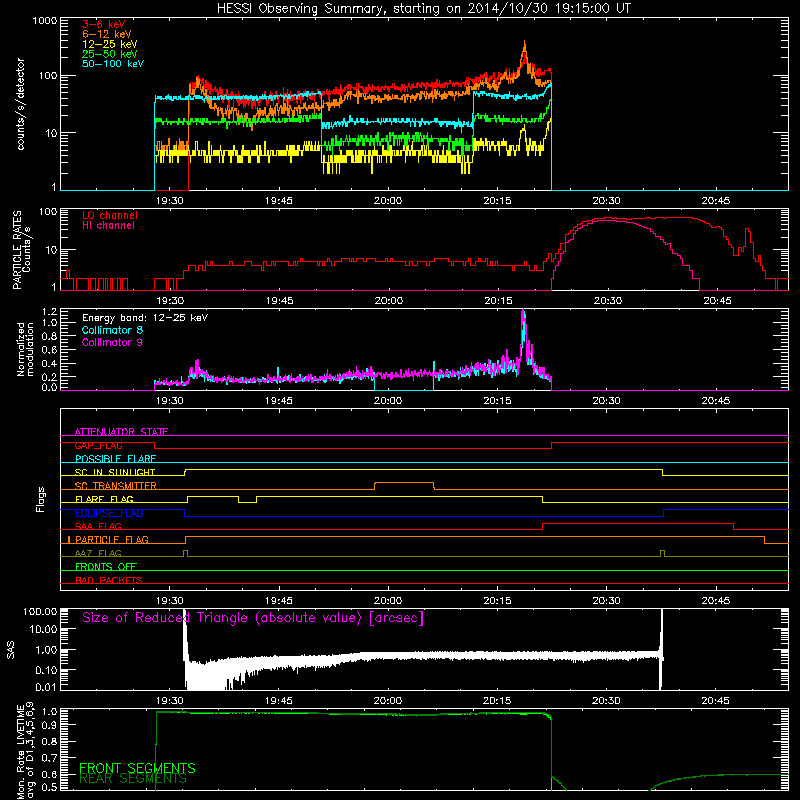
Task: Select the green 25-50 keV legend label
Action: coord(110,54)
